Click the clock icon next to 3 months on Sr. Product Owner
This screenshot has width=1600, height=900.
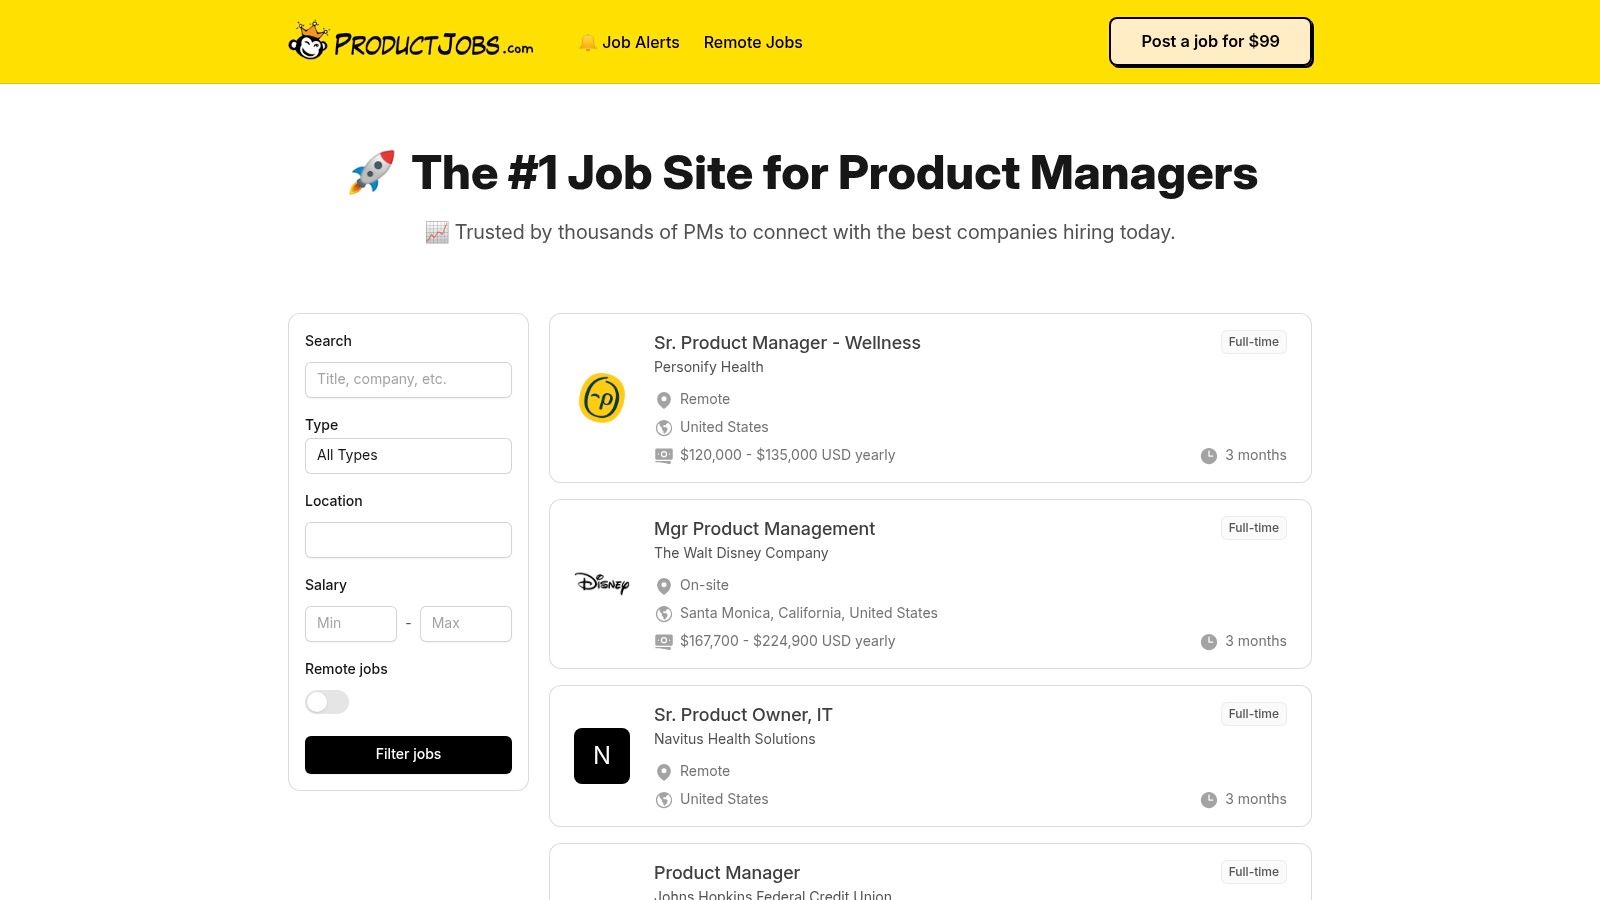click(x=1208, y=799)
